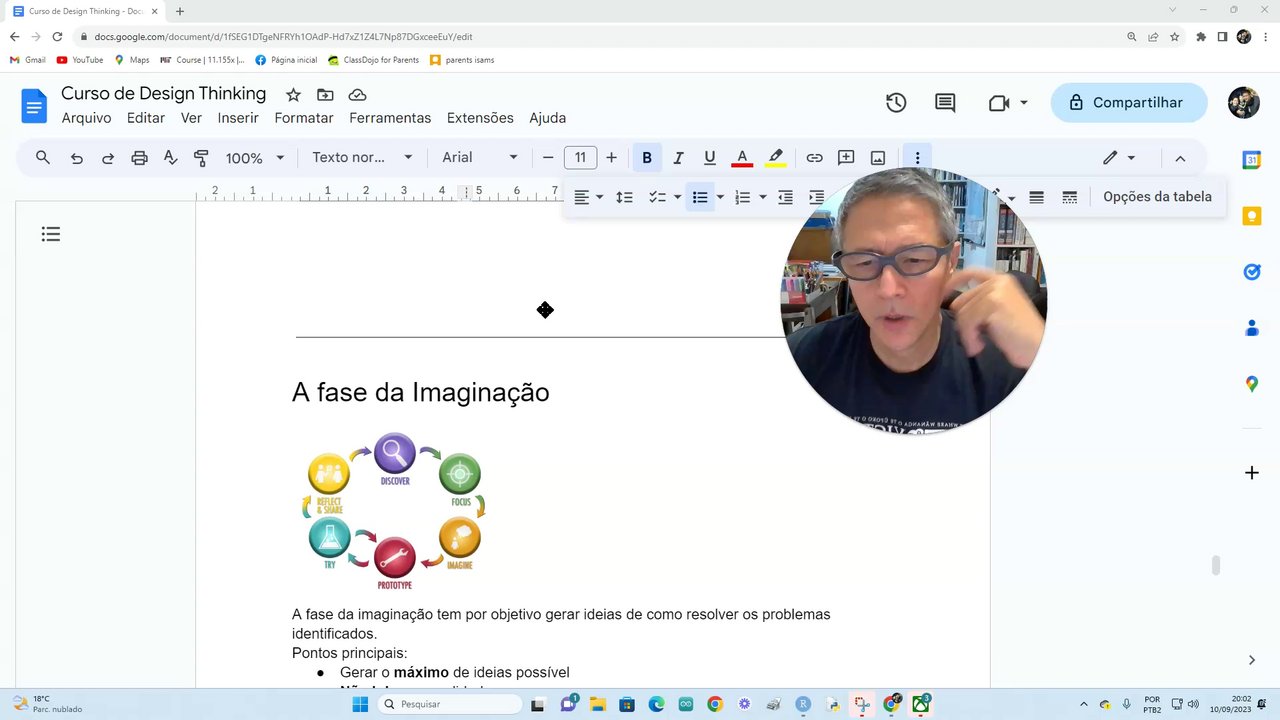Open the Extensões menu
1280x720 pixels.
480,118
